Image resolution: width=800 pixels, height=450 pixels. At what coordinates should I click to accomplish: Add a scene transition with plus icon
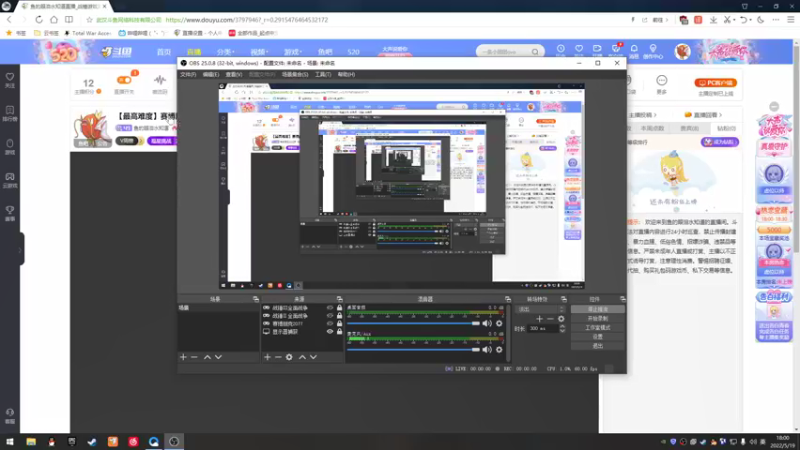[539, 319]
